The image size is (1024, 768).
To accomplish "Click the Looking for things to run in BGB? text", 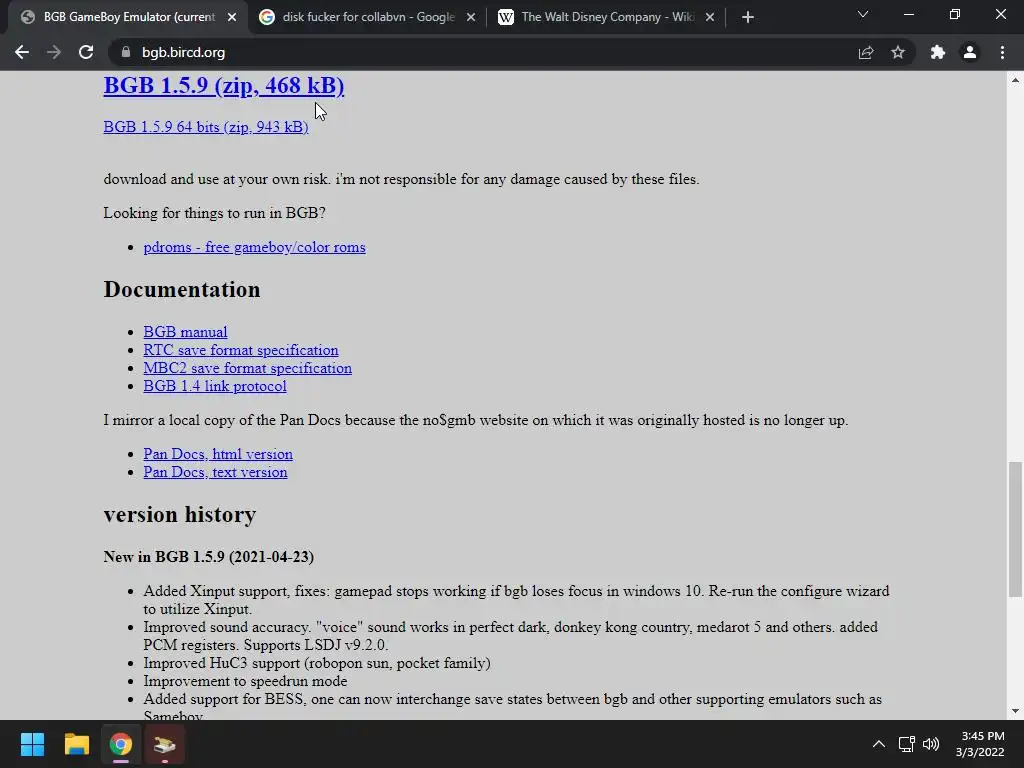I will [x=214, y=213].
